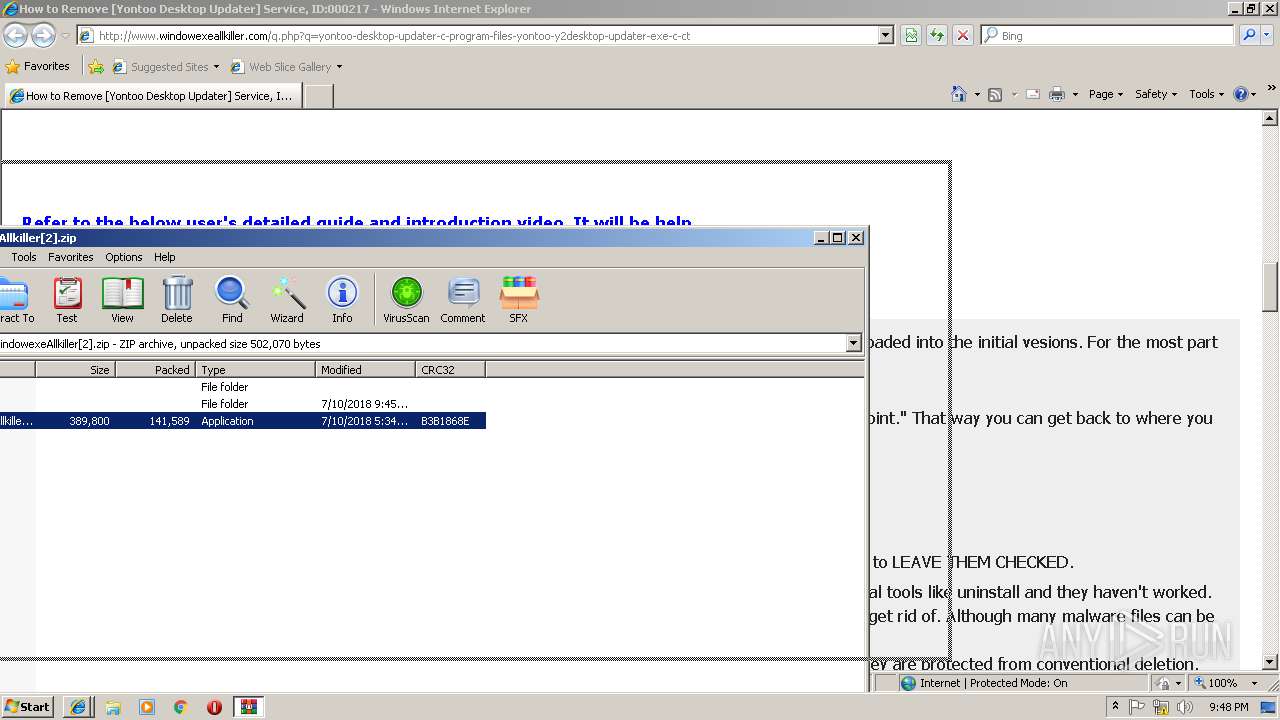Open the WinRAR Help menu
This screenshot has width=1280, height=720.
coord(165,257)
